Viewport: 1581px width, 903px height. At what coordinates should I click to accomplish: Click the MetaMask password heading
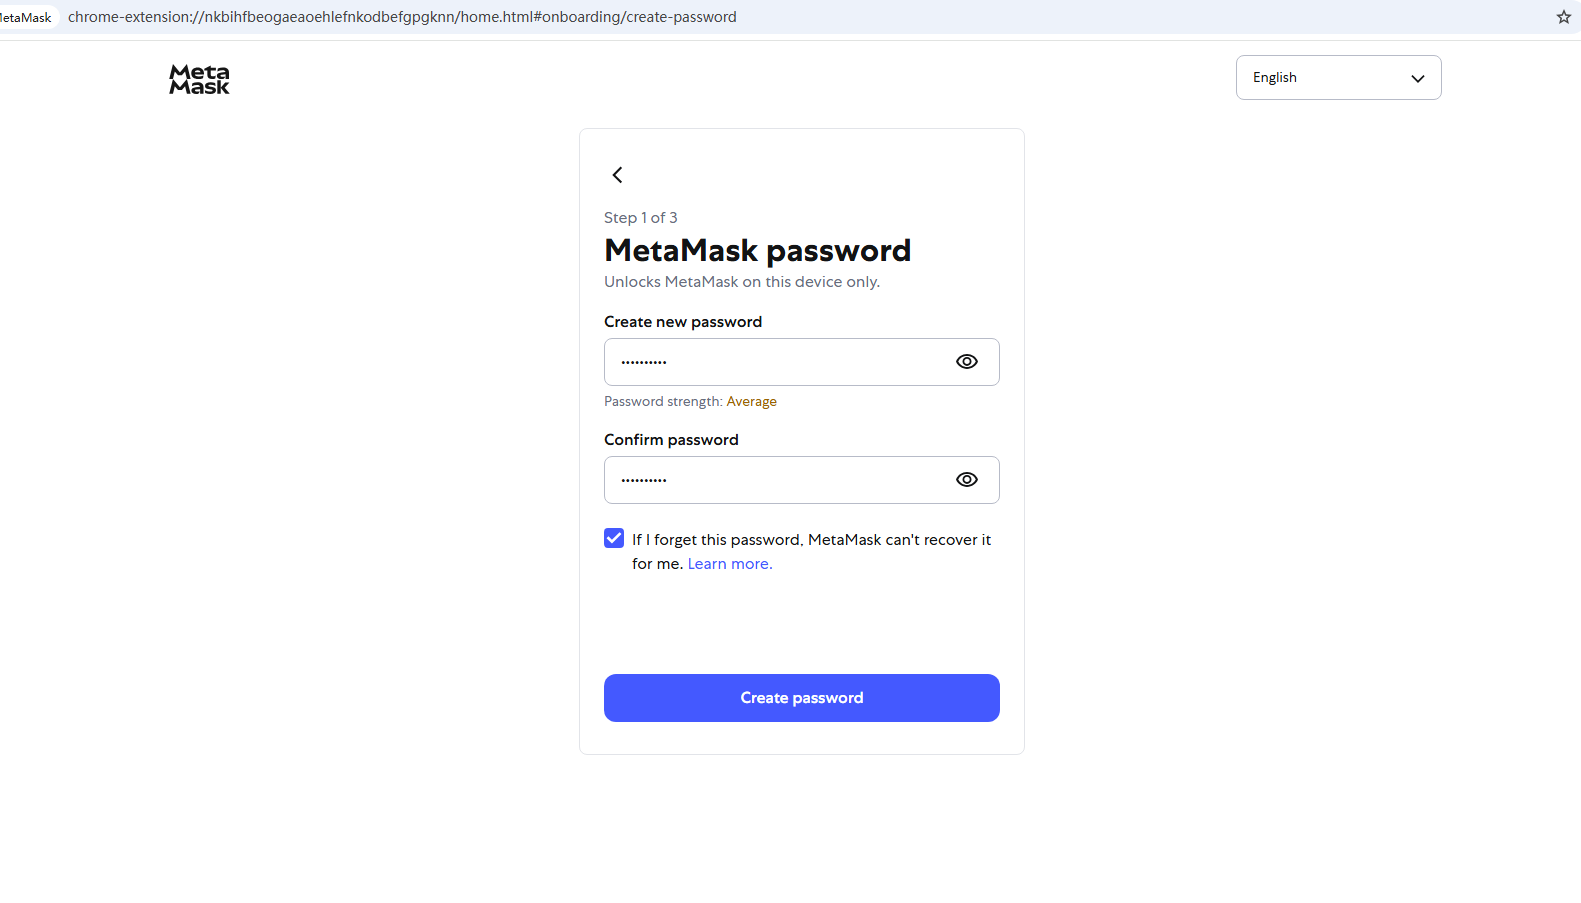pos(757,250)
